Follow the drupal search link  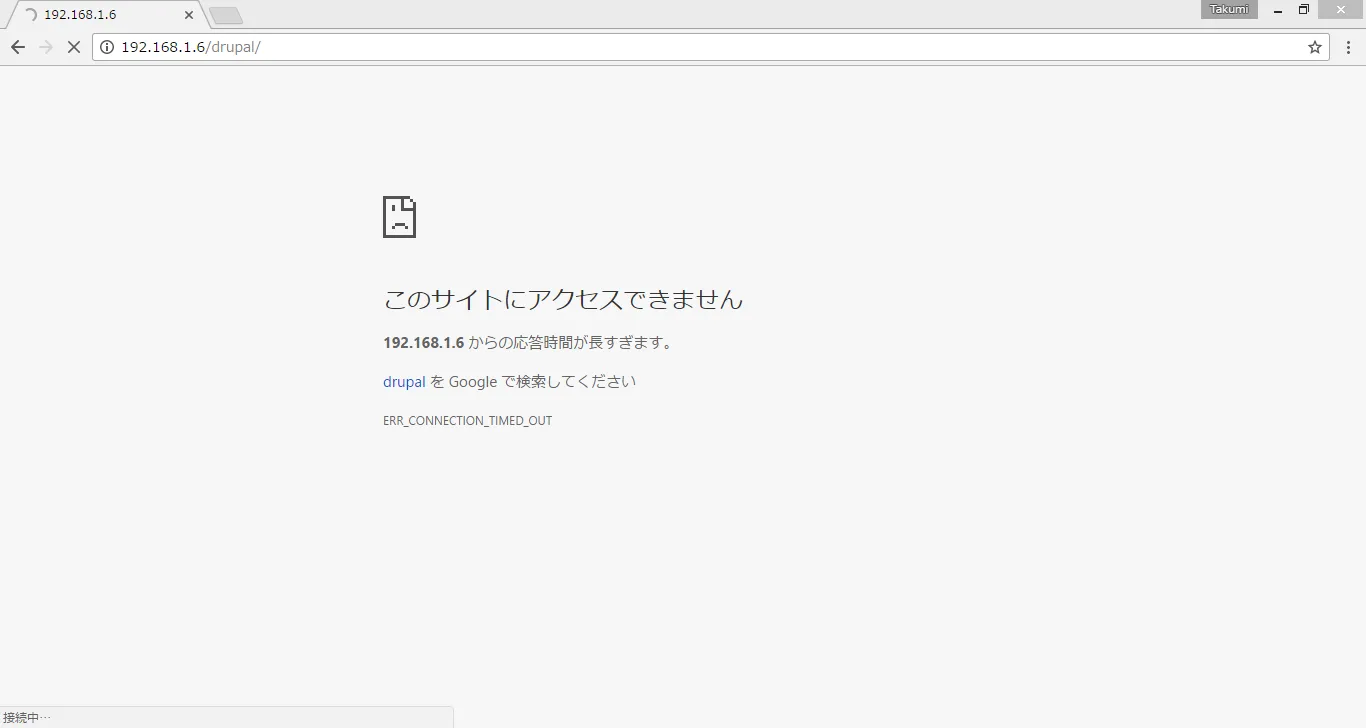coord(404,381)
